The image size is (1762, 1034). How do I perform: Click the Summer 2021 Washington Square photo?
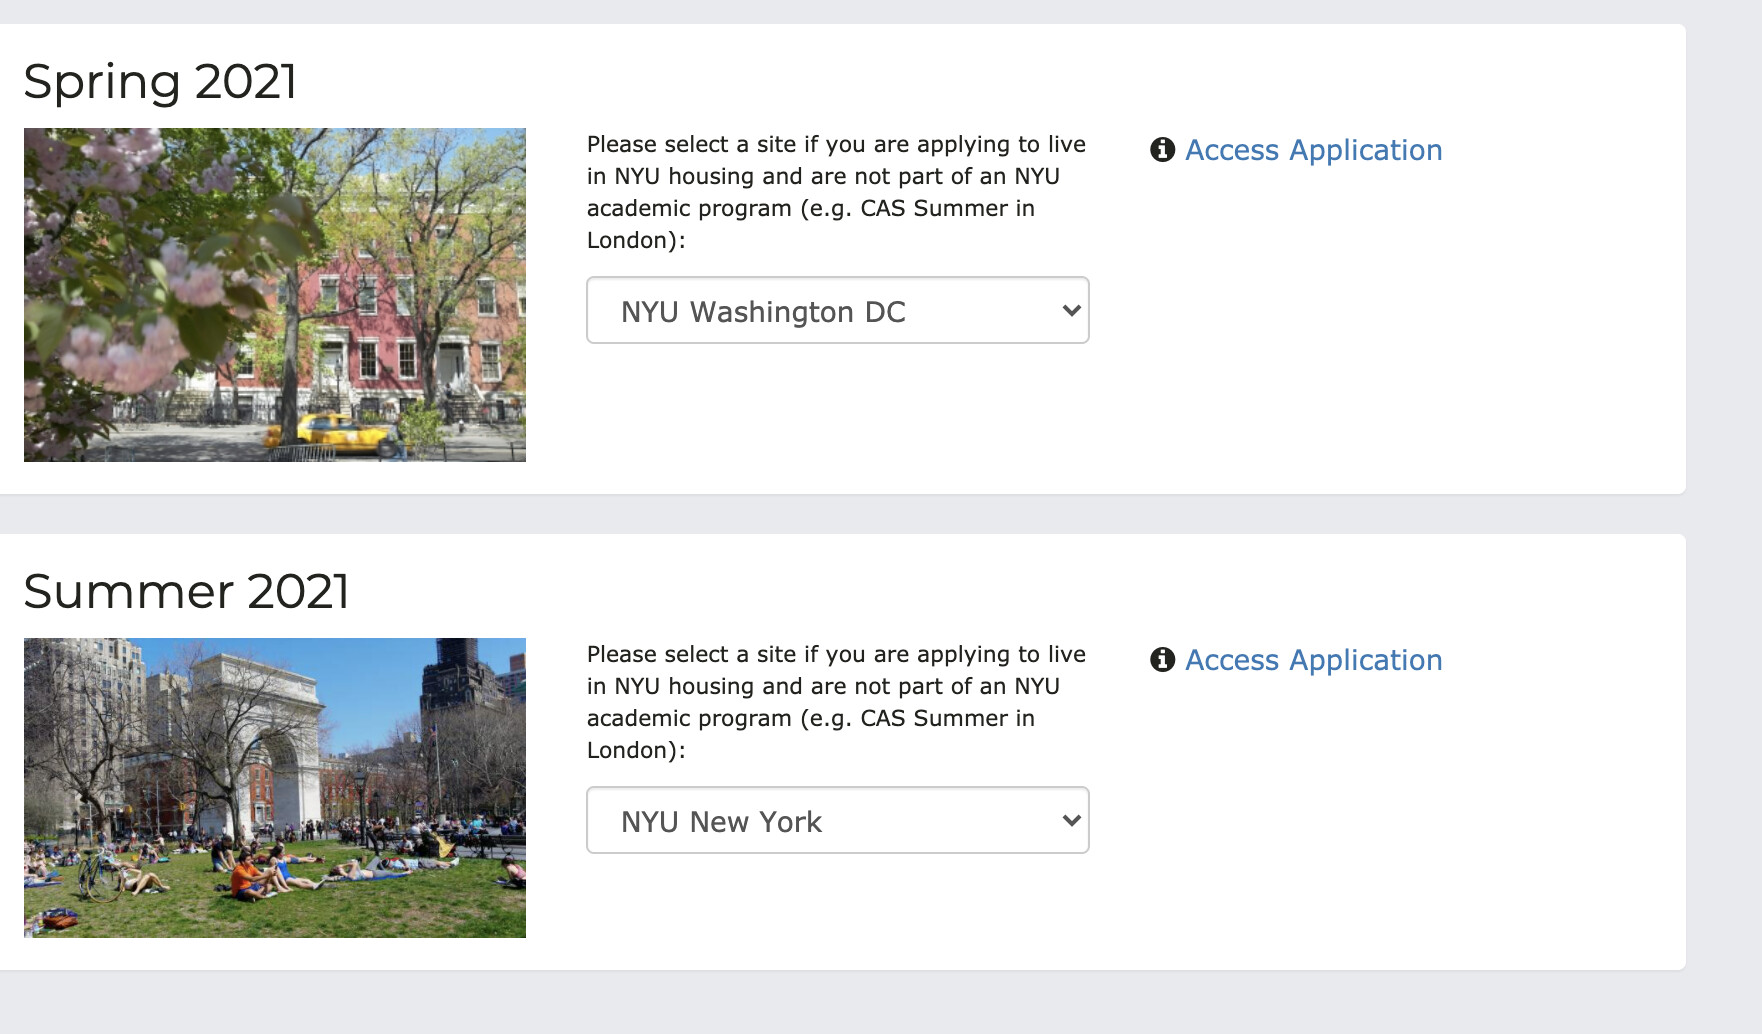(x=274, y=787)
